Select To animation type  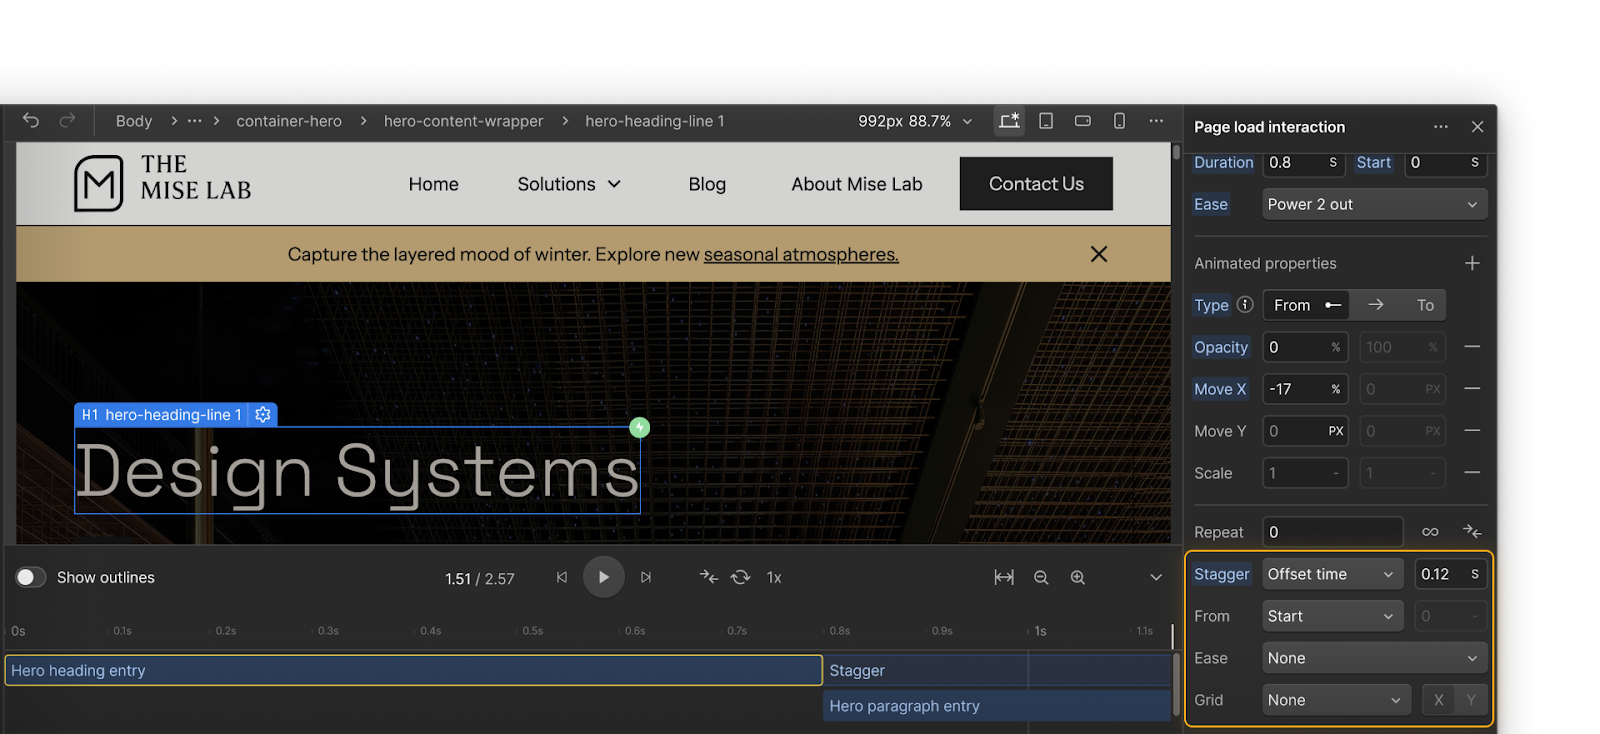[1425, 305]
